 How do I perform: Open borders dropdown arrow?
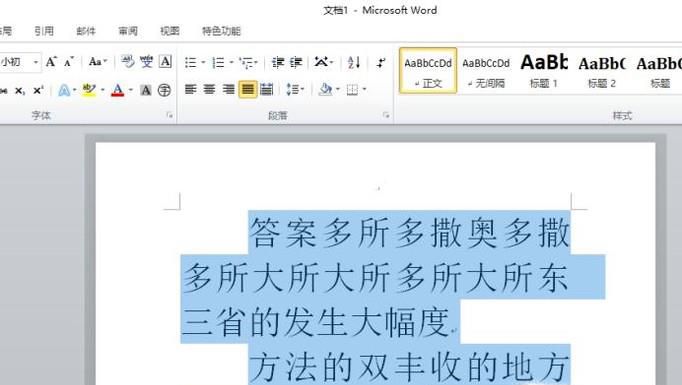(x=364, y=90)
